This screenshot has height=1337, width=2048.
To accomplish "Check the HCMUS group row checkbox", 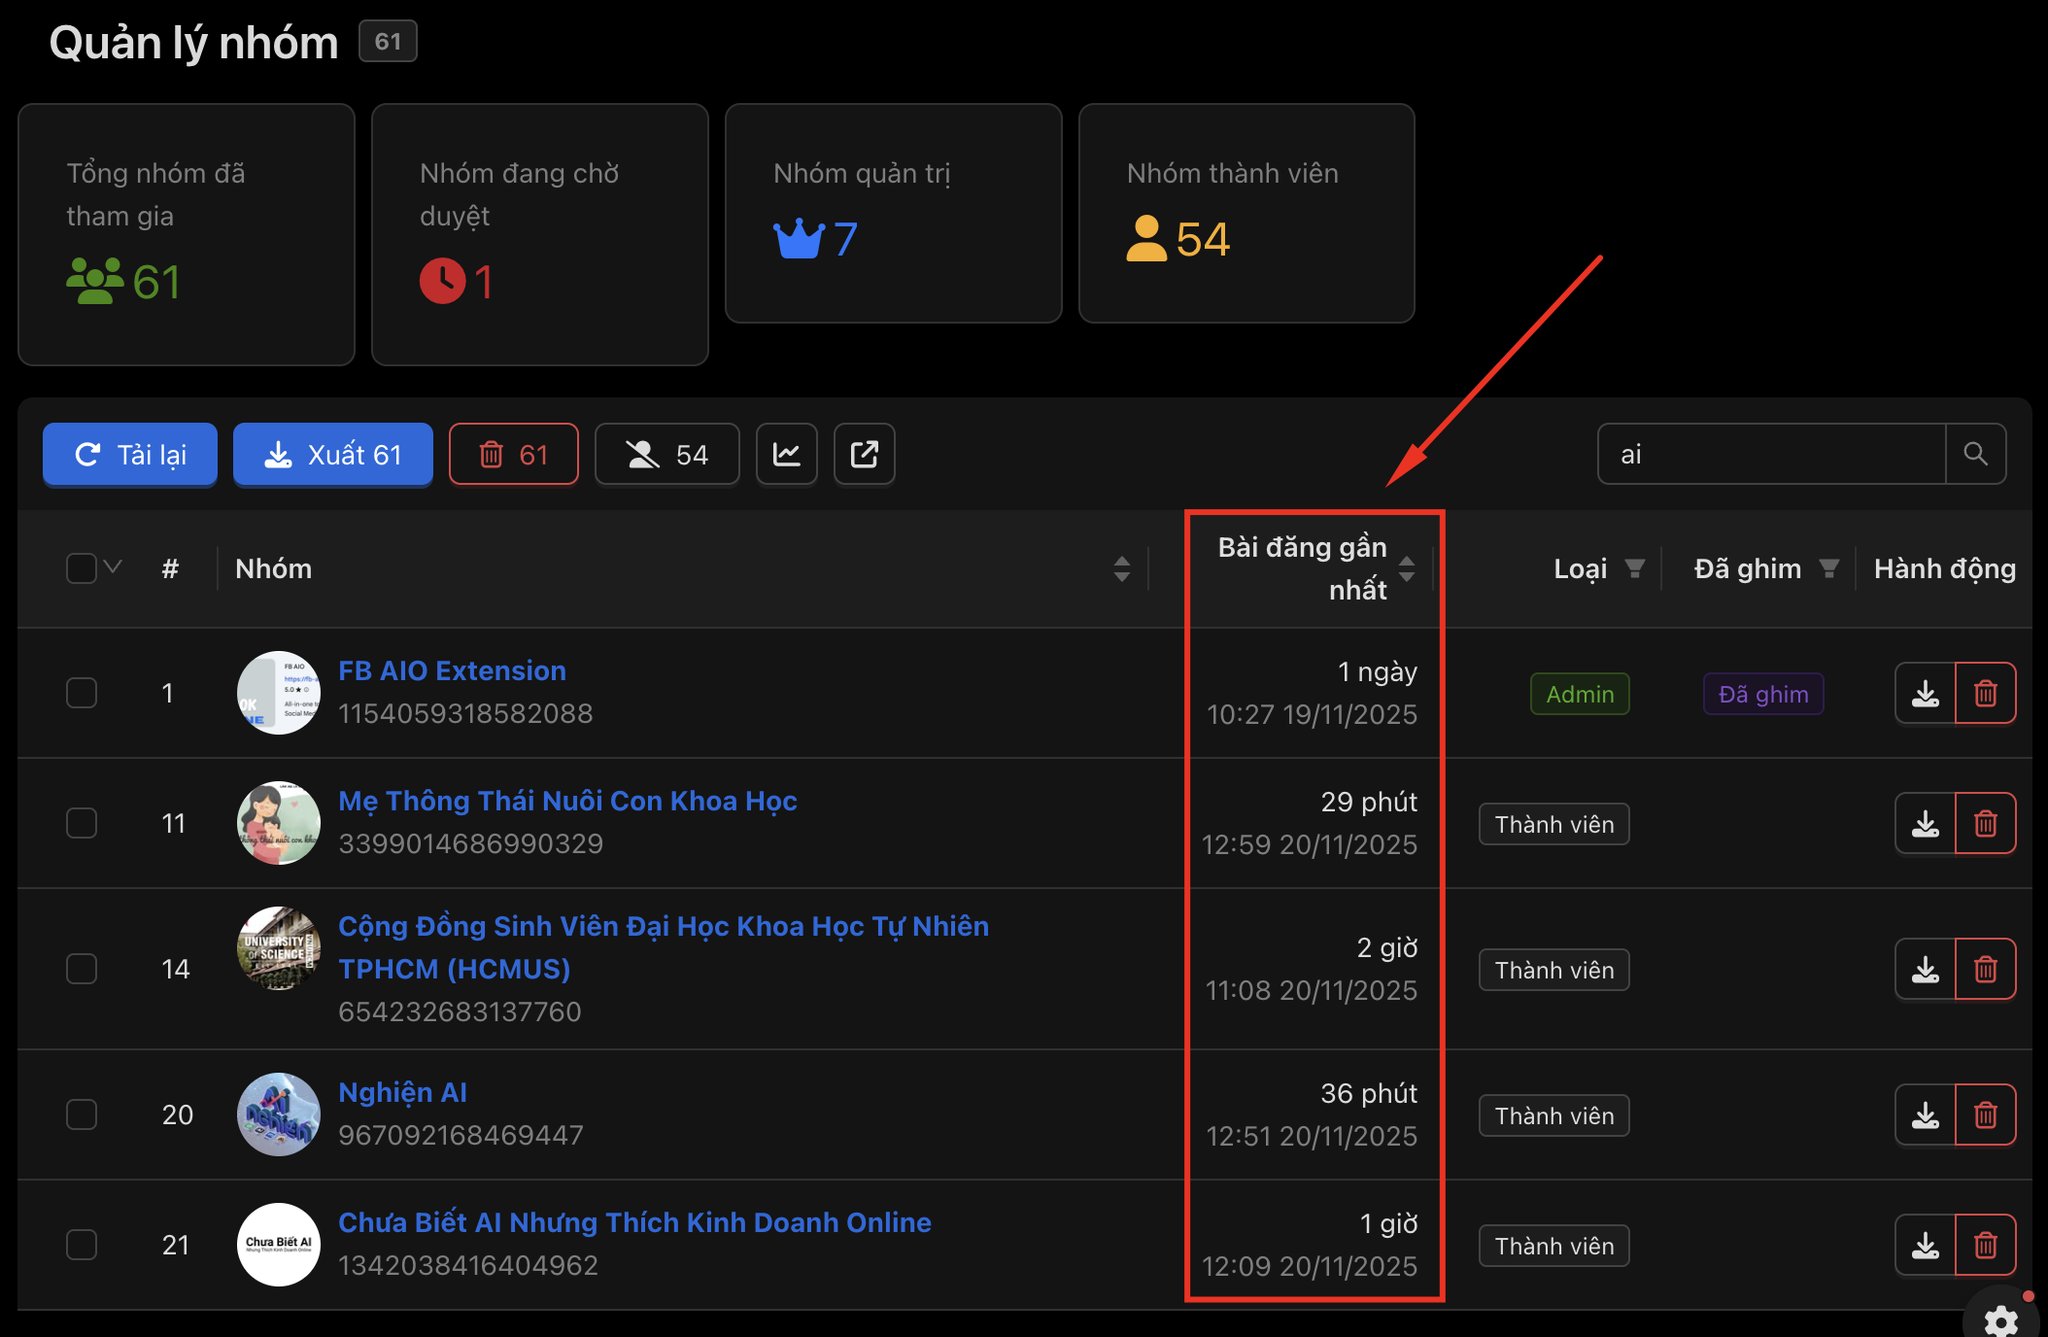I will pos(81,969).
